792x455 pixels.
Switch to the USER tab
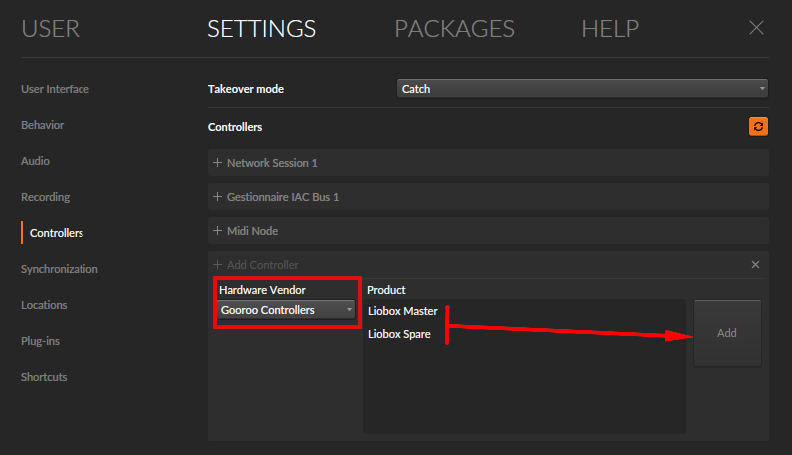point(51,29)
